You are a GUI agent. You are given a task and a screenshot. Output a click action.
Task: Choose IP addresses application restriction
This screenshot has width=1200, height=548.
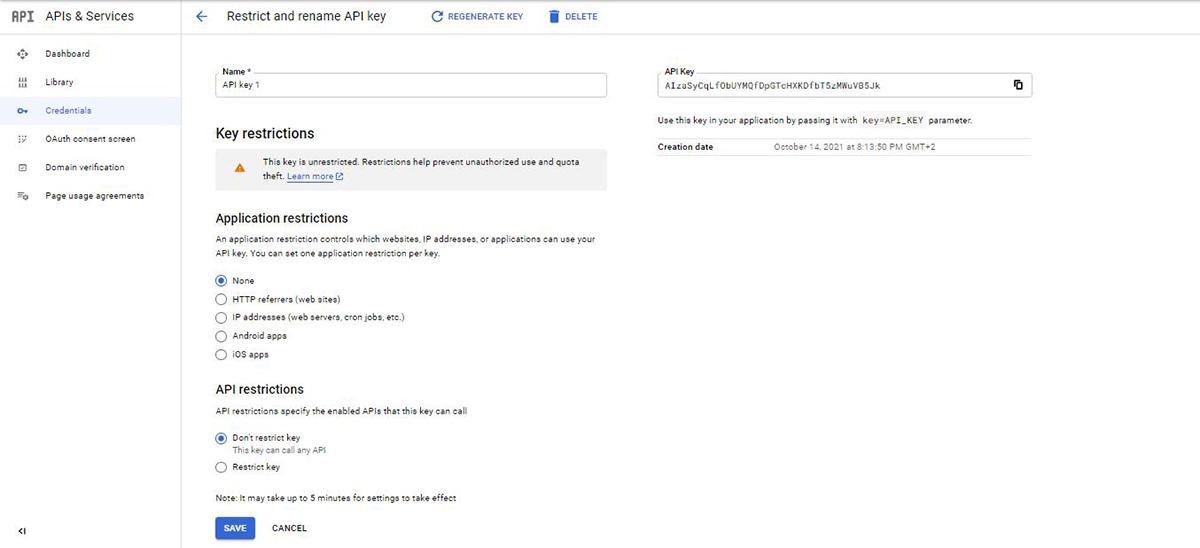click(222, 317)
